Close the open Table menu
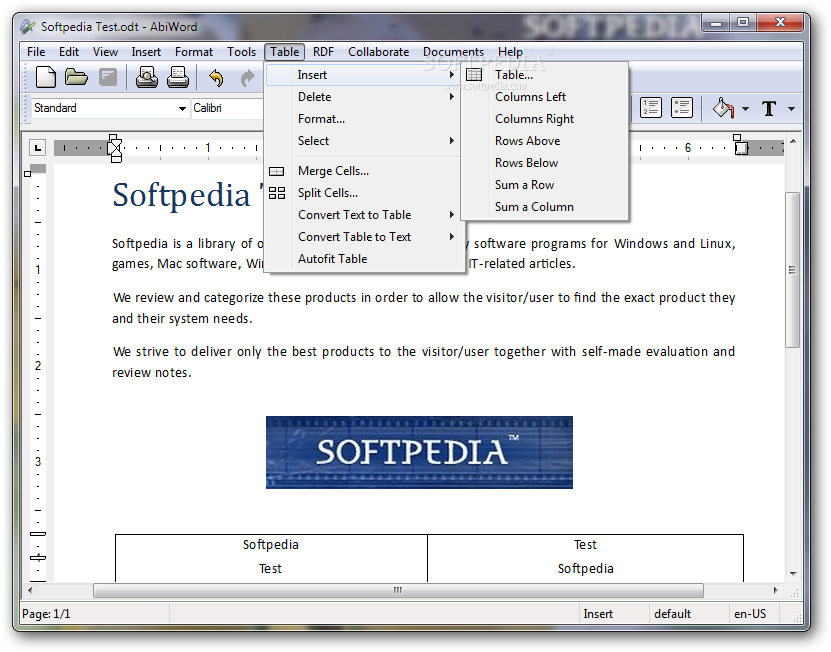 285,52
